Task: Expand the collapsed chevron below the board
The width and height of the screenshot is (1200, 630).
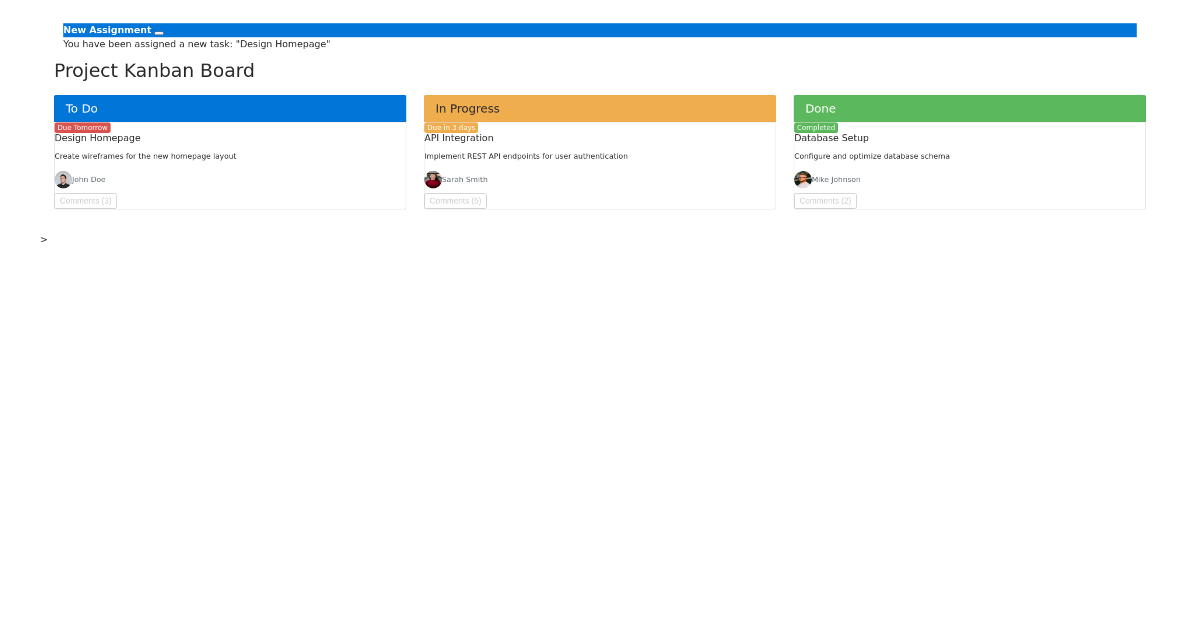Action: tap(43, 239)
